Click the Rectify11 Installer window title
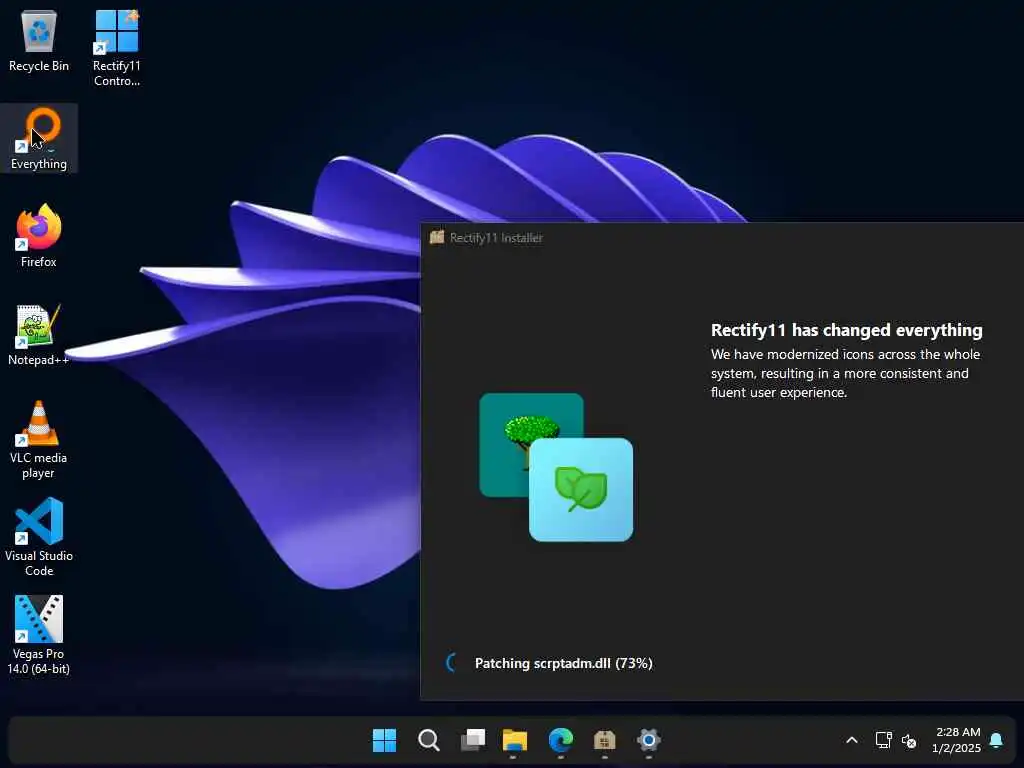1024x768 pixels. (496, 238)
